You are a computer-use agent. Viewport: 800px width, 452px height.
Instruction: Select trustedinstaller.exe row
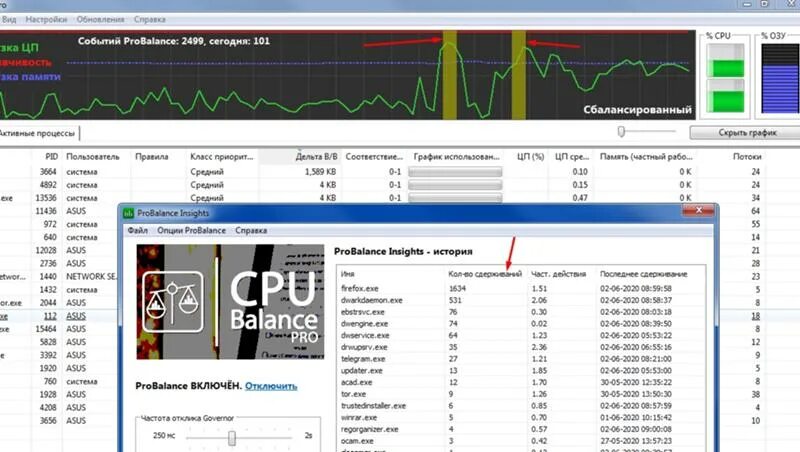point(520,406)
